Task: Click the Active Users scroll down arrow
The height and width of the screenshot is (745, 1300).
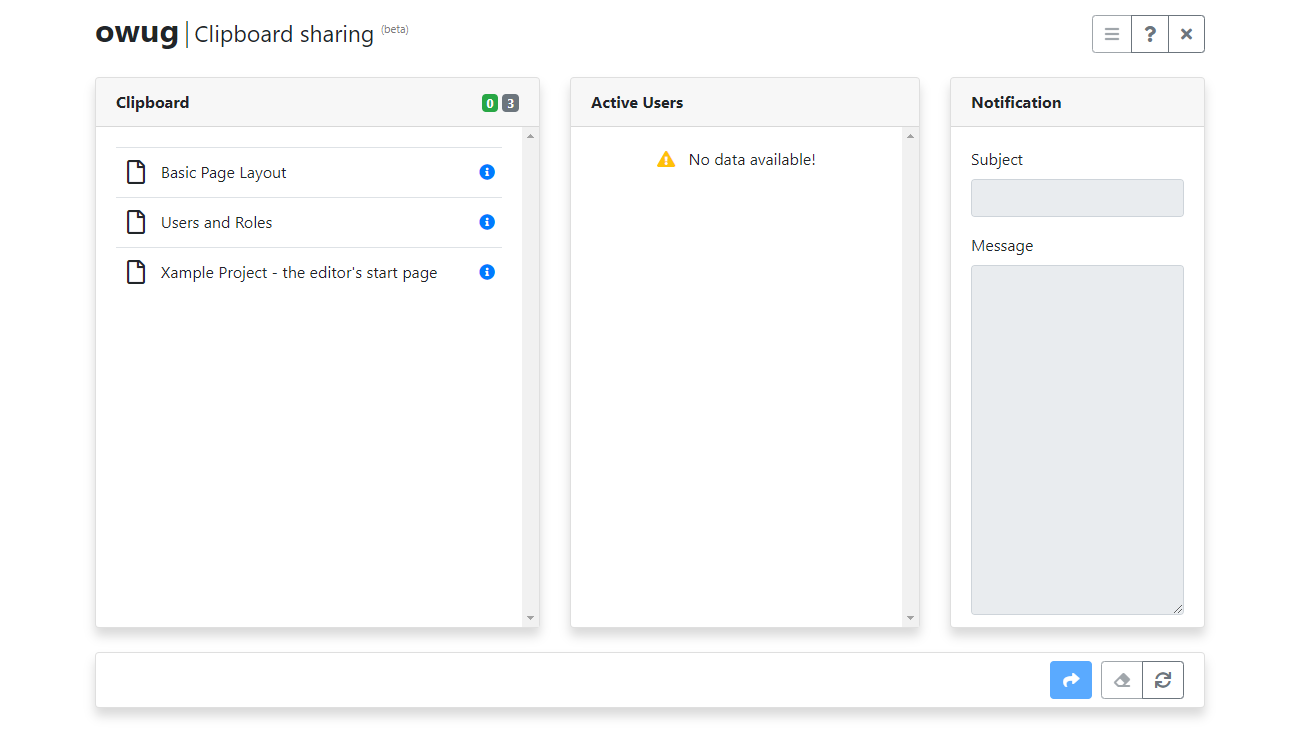Action: 910,618
